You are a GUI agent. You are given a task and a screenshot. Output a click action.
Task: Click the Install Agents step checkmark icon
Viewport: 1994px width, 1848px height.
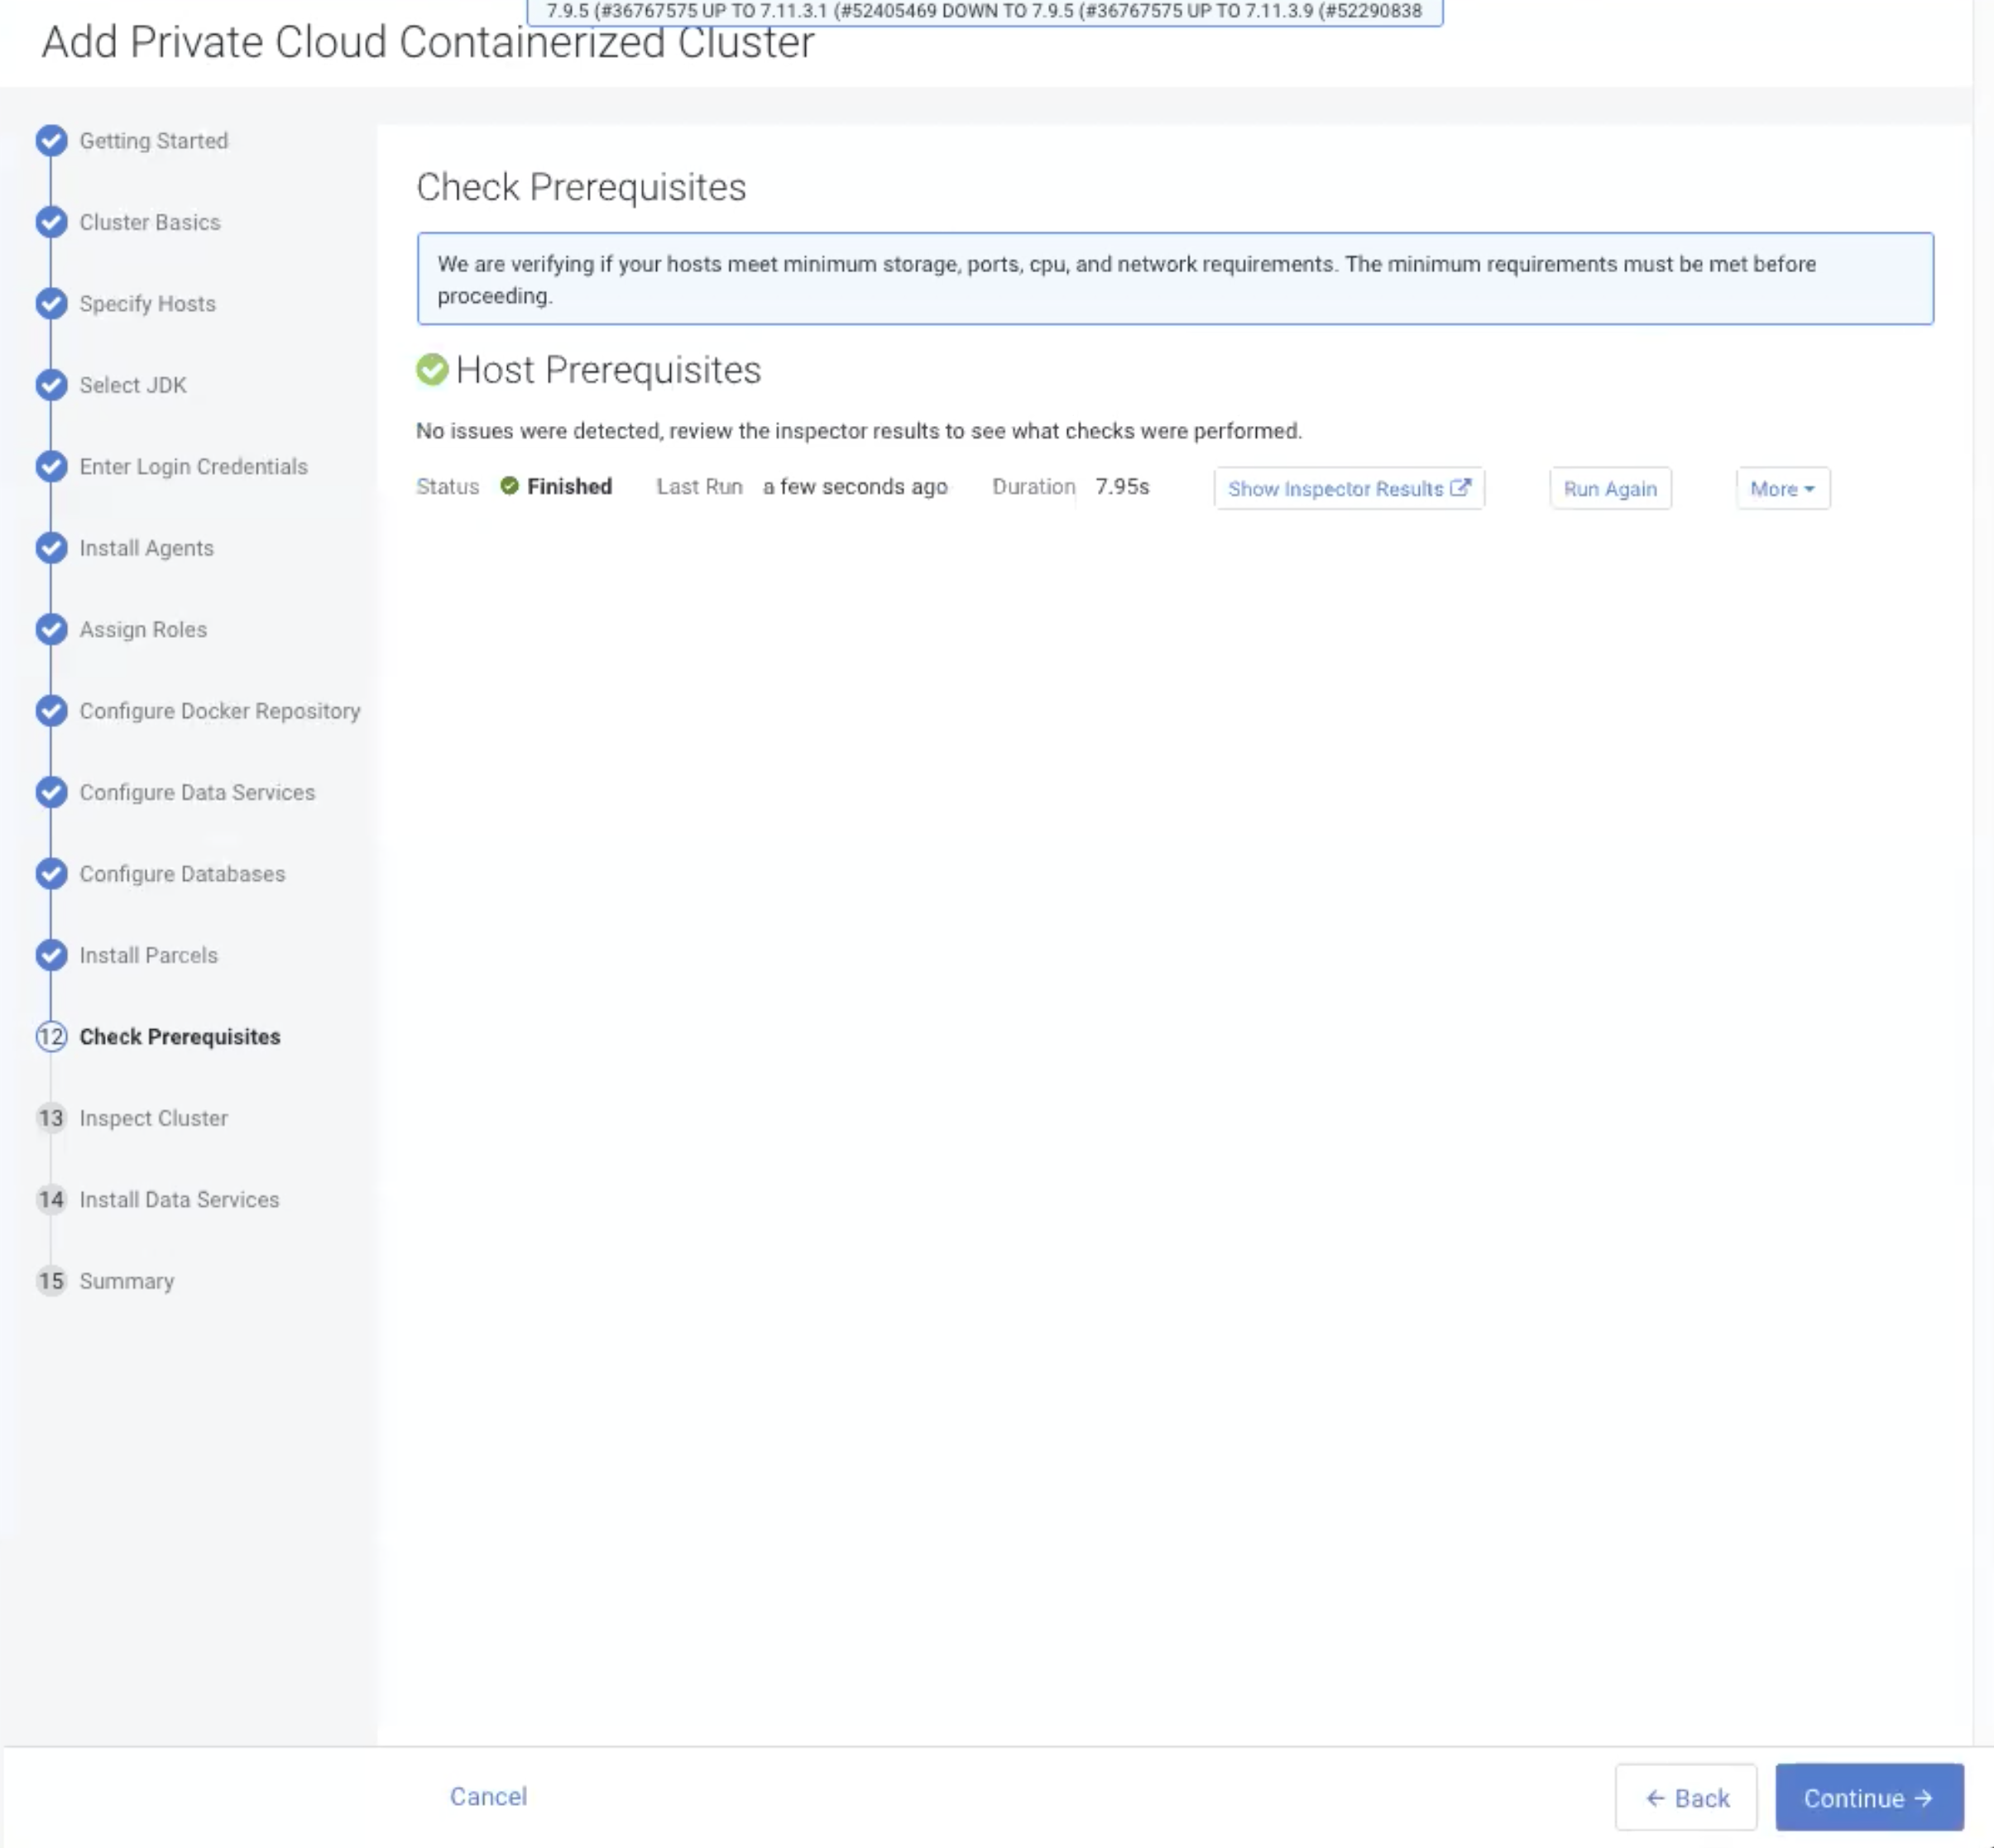[51, 548]
